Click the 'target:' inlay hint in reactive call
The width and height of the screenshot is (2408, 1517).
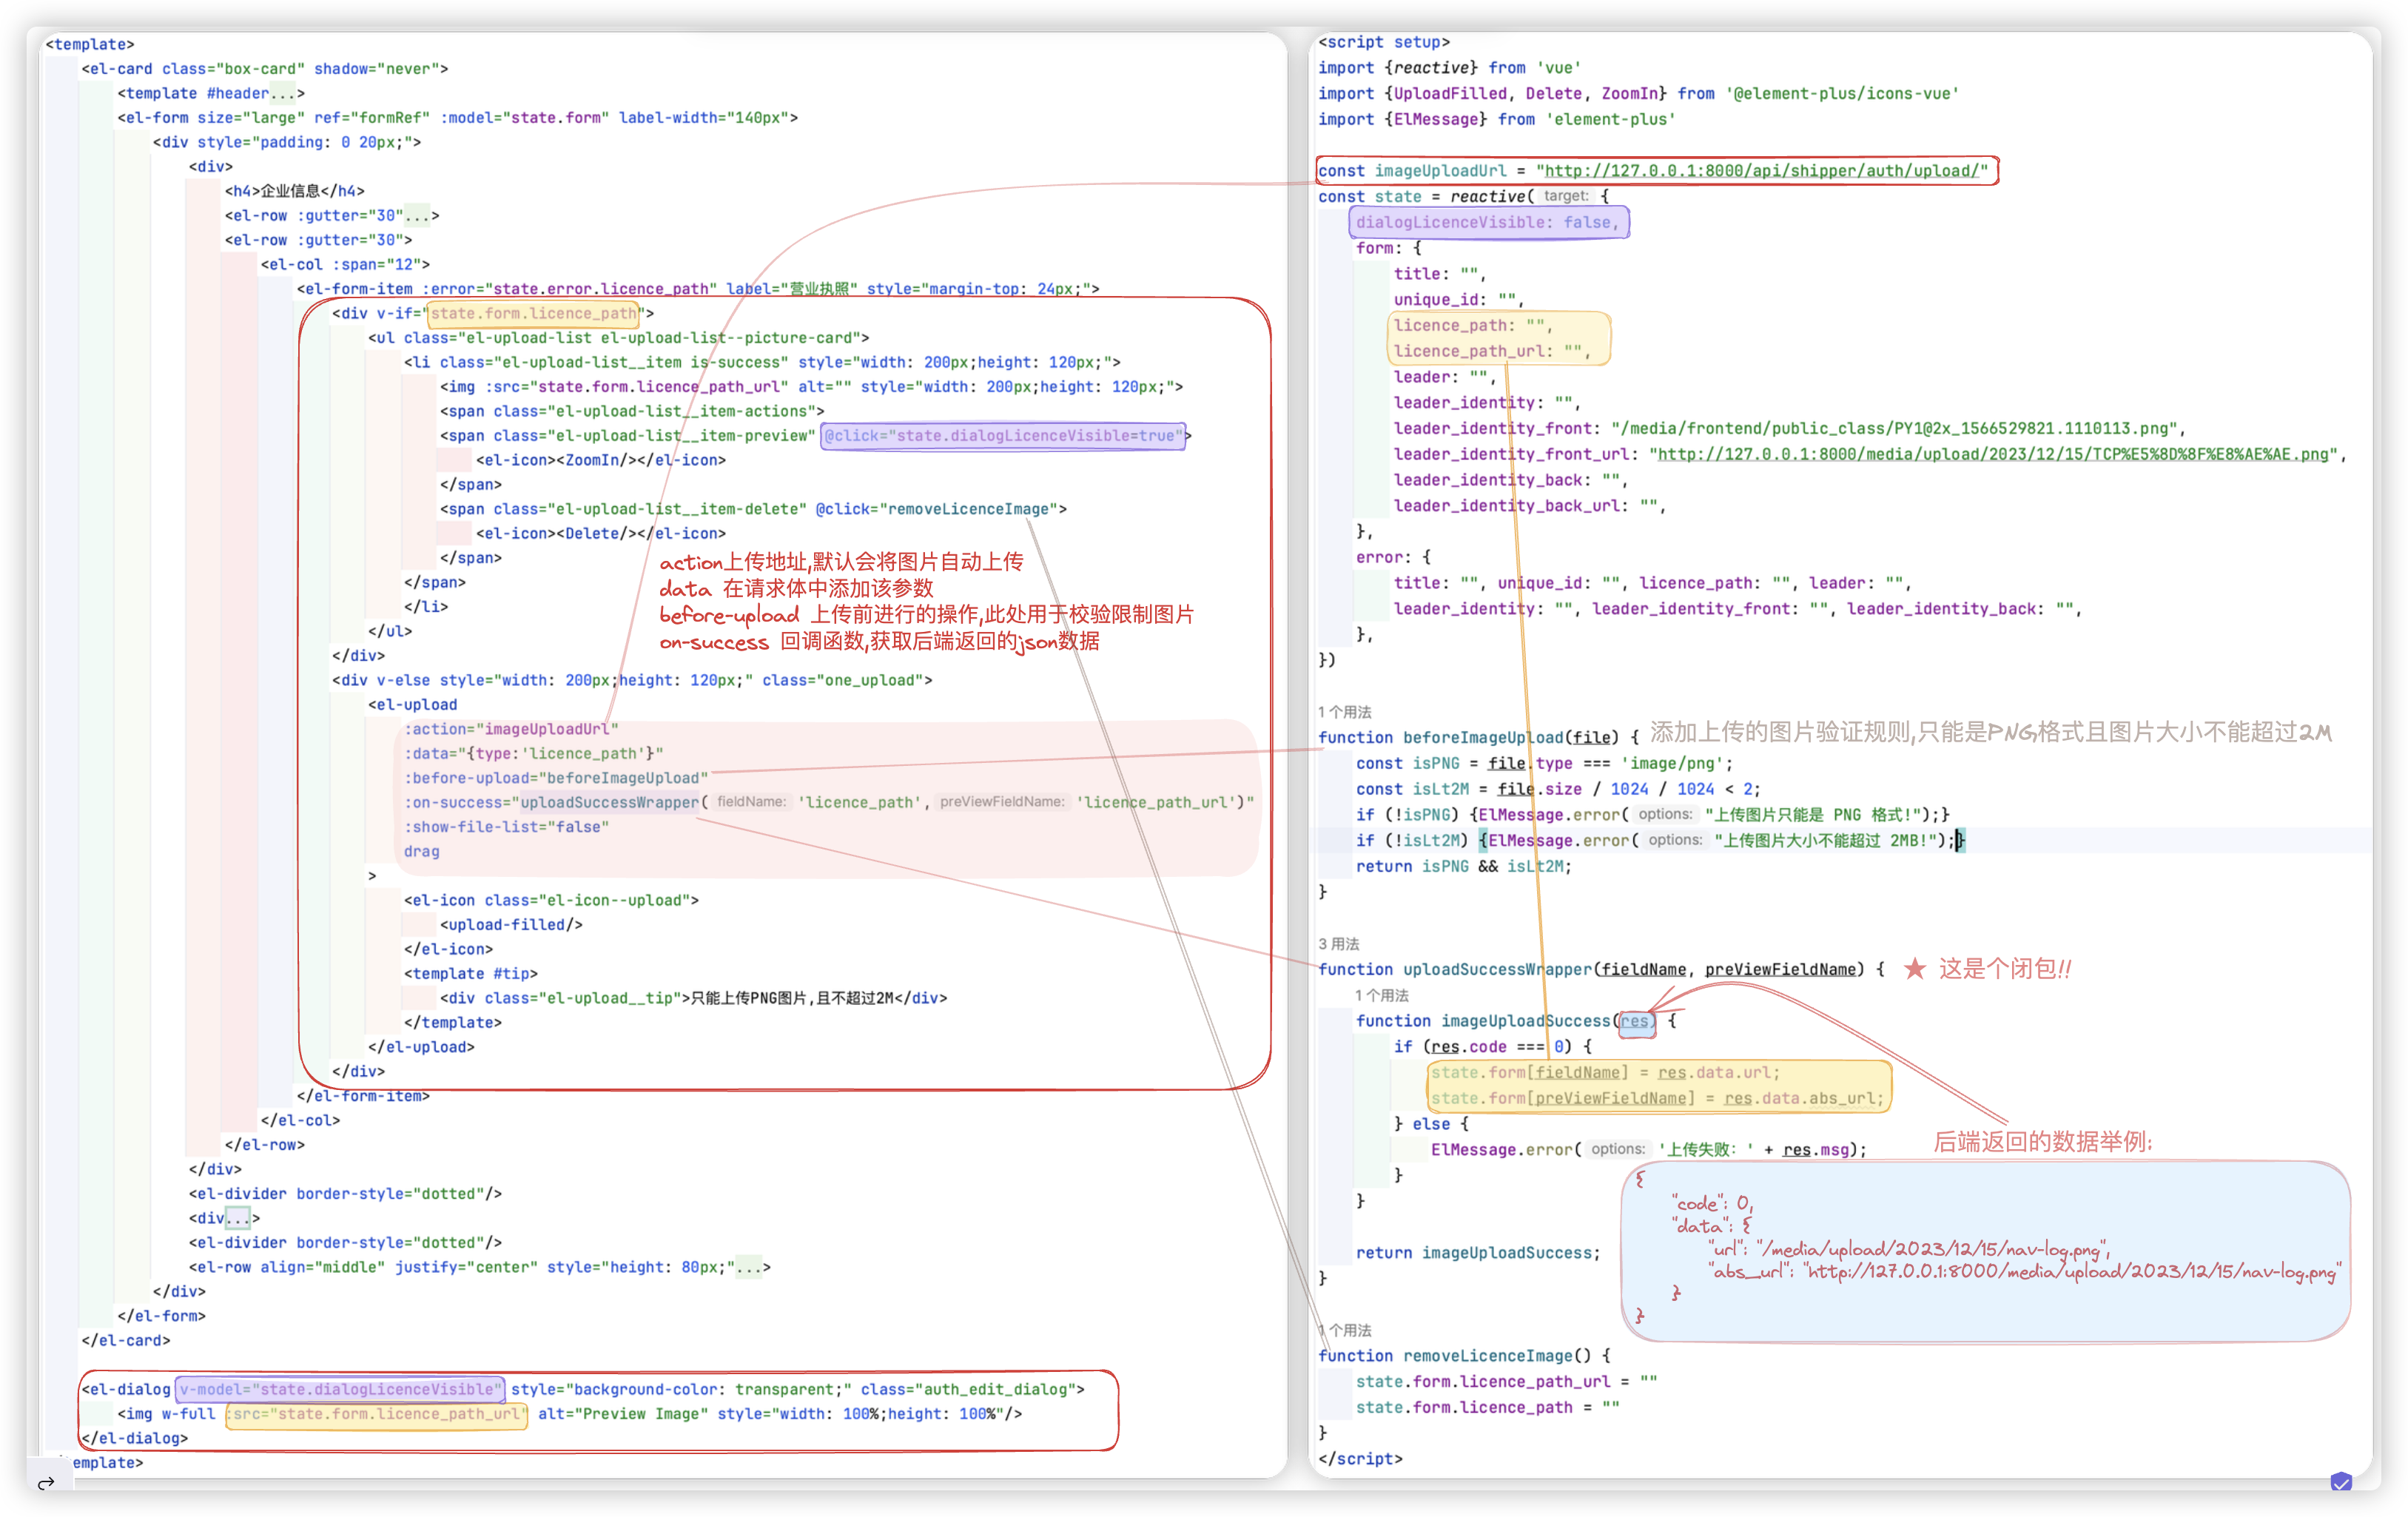tap(1566, 196)
